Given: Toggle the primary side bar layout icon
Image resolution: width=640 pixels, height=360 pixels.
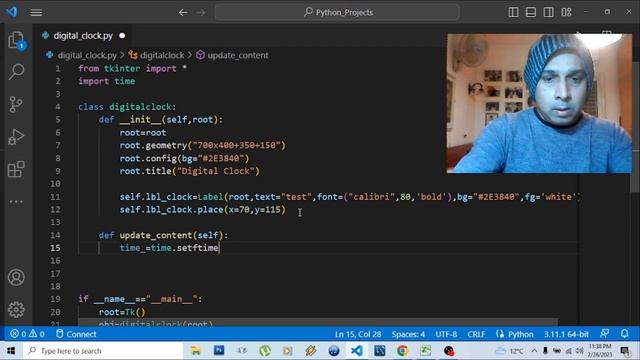Looking at the screenshot, I should point(513,12).
